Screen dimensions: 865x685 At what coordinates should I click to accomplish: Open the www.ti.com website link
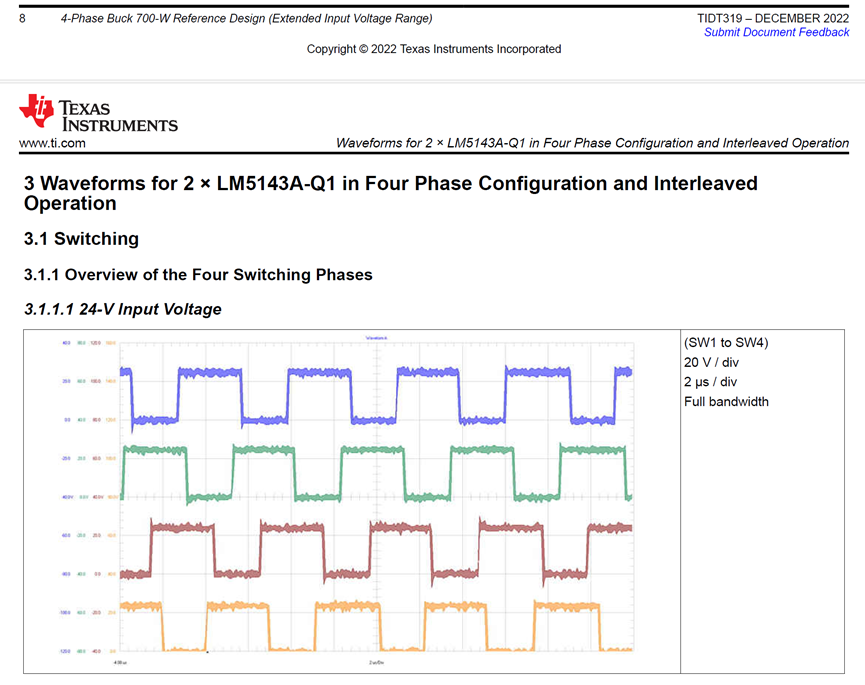coord(52,143)
